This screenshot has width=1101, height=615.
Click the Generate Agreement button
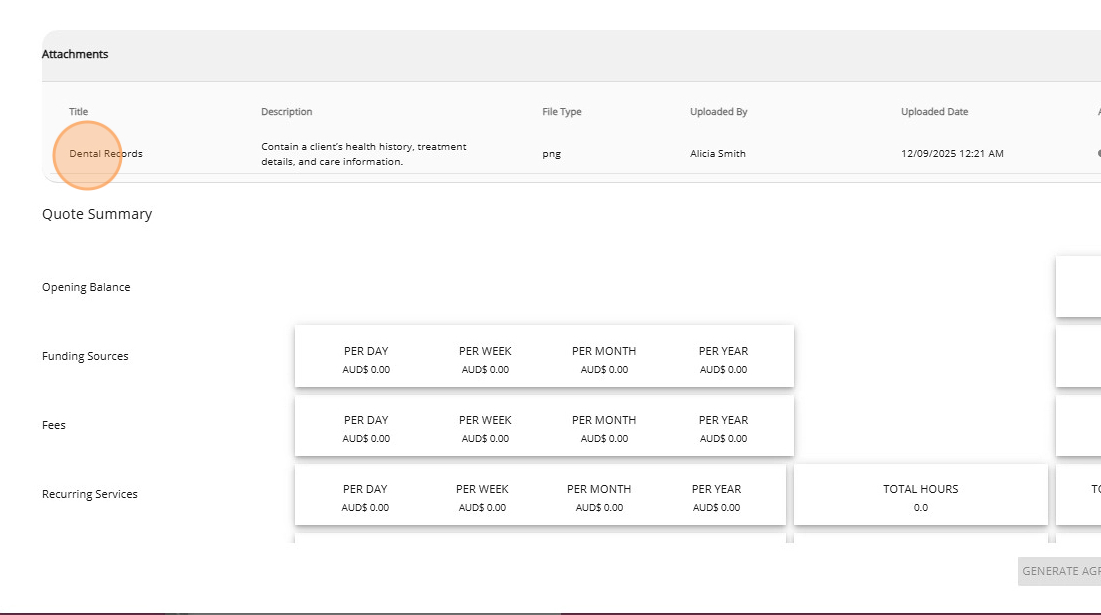tap(1060, 571)
